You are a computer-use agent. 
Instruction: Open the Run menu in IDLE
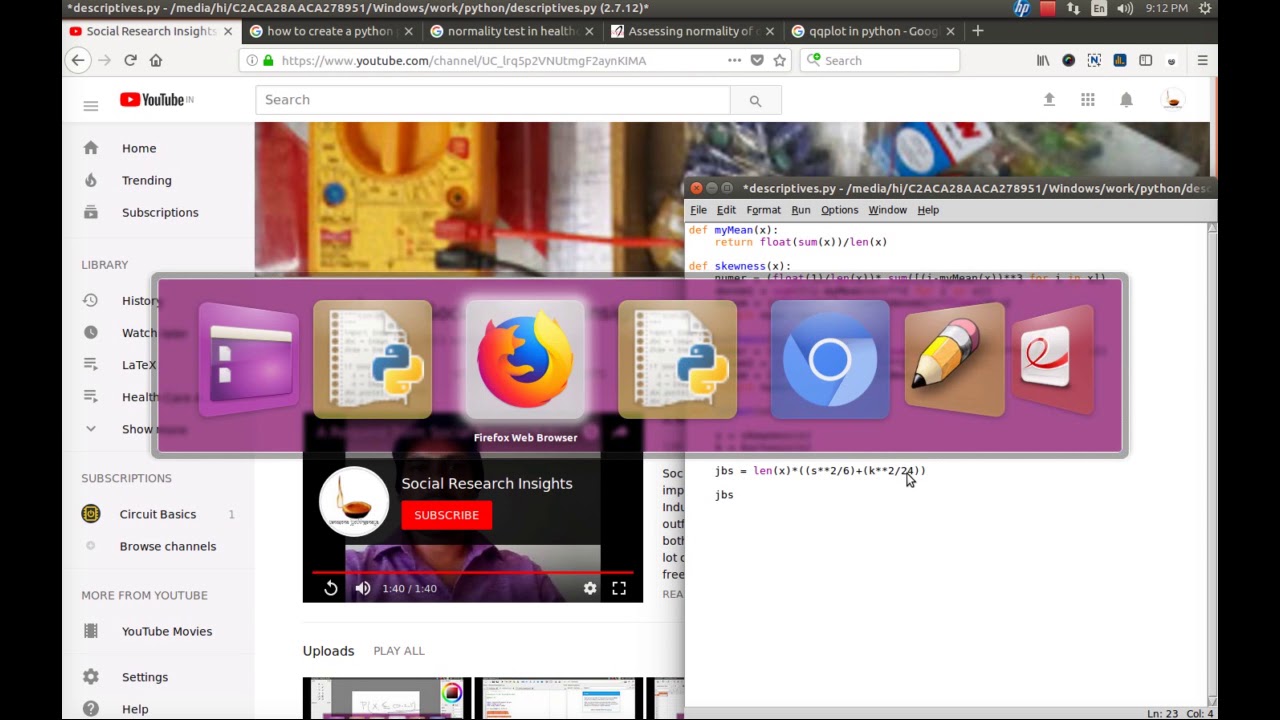click(x=801, y=210)
